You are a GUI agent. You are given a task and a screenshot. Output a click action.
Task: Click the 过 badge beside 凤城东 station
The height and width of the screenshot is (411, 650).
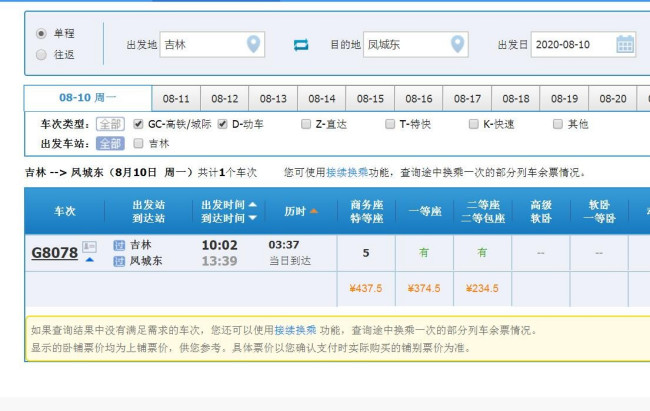coord(119,261)
